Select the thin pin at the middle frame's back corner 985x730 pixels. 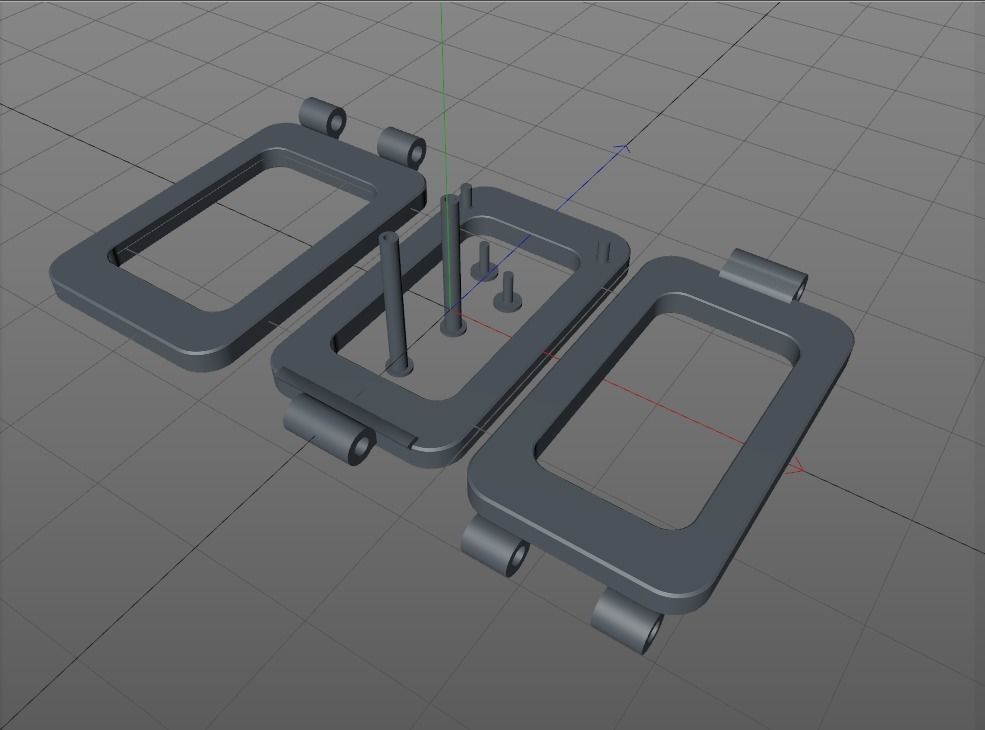point(466,199)
